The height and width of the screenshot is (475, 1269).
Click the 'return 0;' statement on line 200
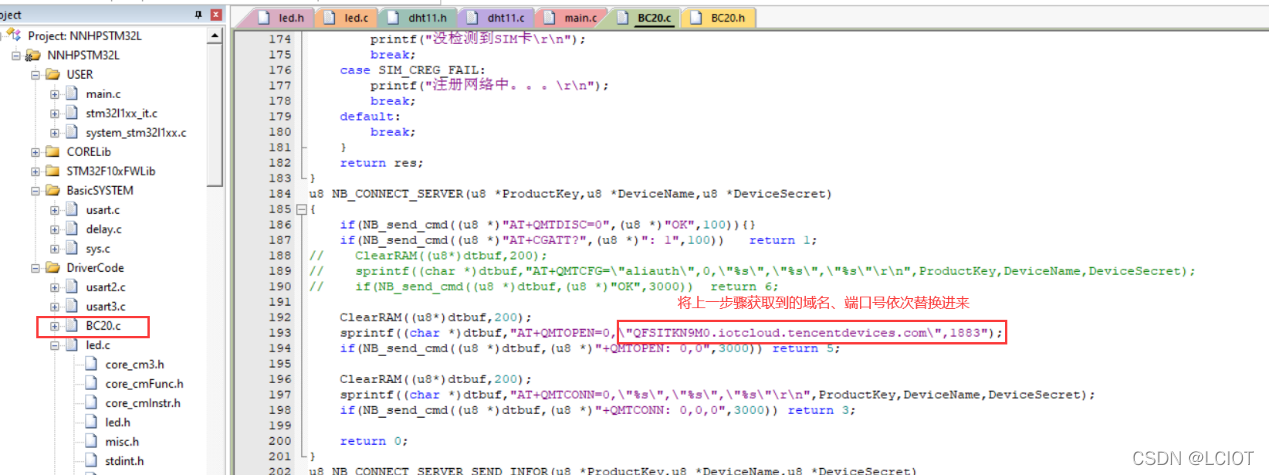click(374, 440)
